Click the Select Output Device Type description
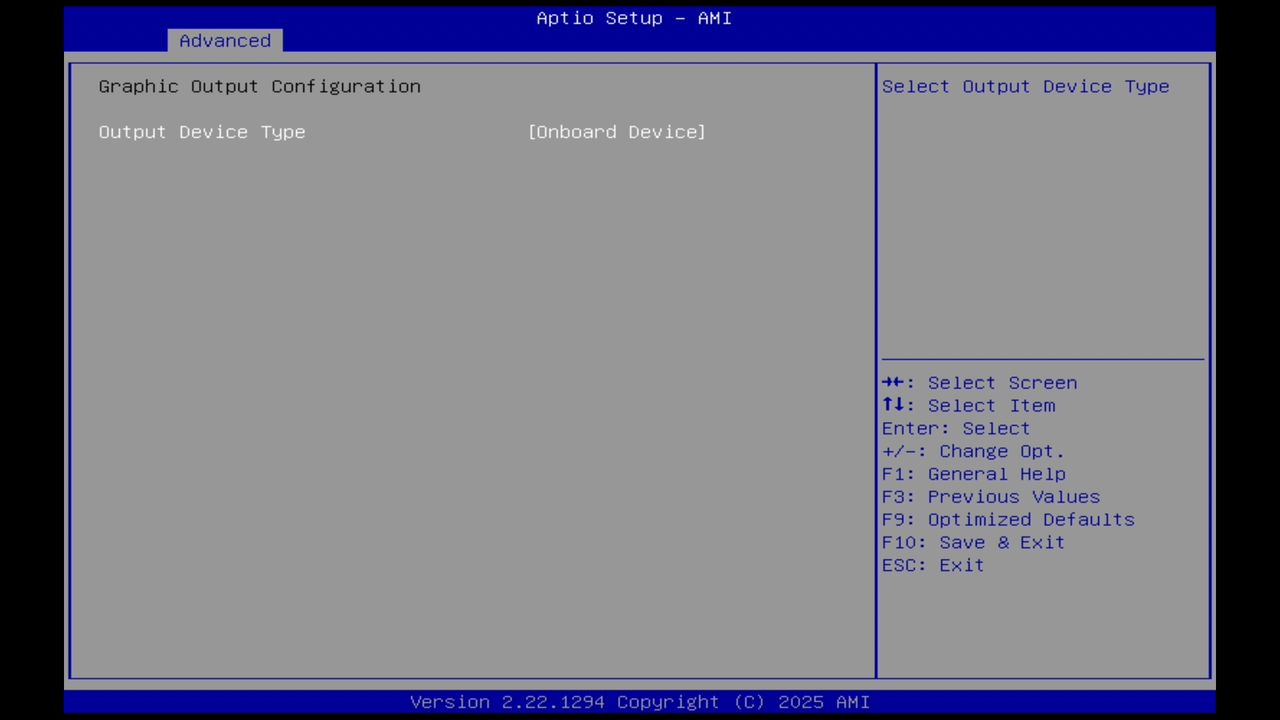1280x720 pixels. pyautogui.click(x=1025, y=86)
